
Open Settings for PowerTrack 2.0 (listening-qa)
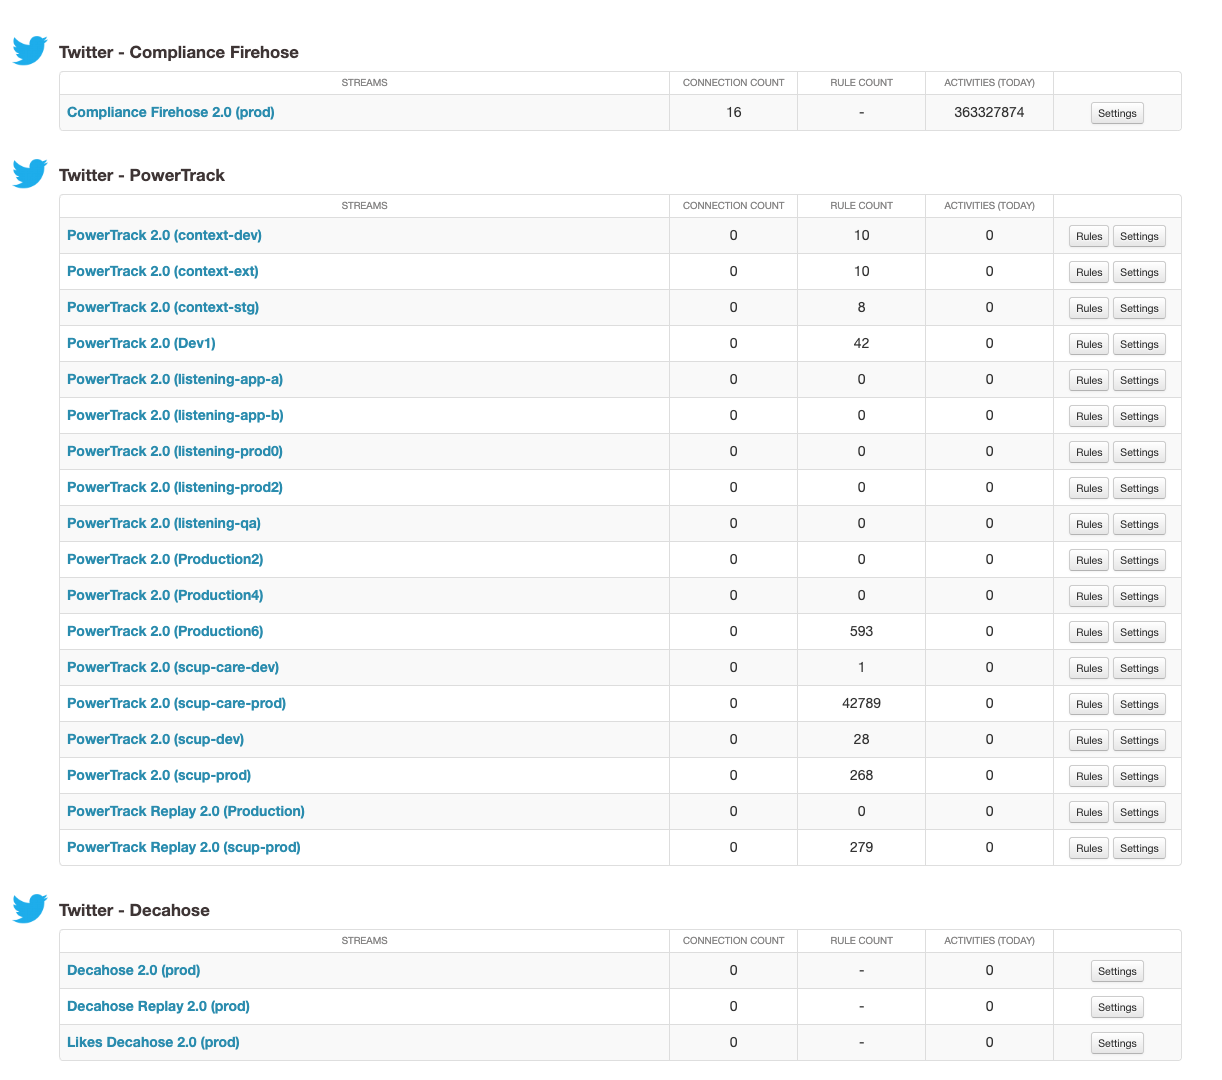1139,524
